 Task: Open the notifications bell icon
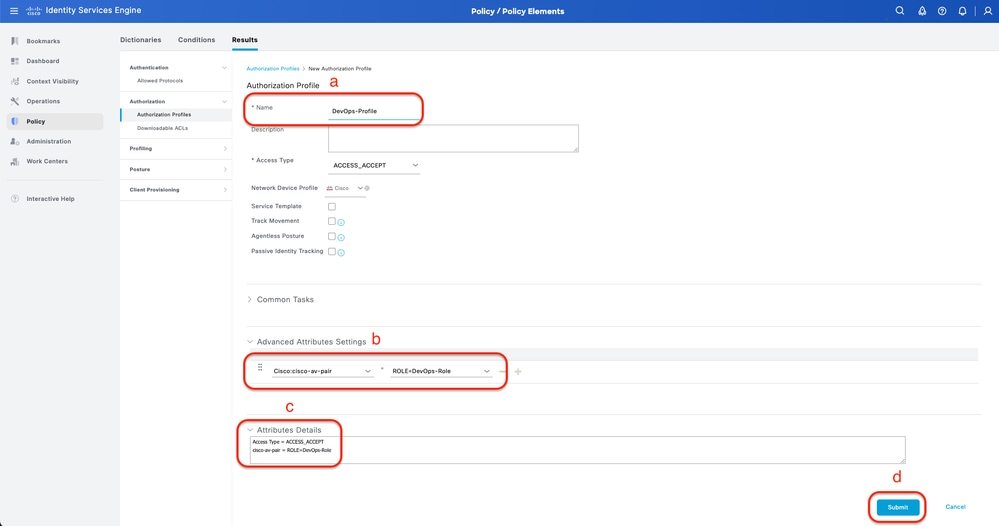[962, 11]
